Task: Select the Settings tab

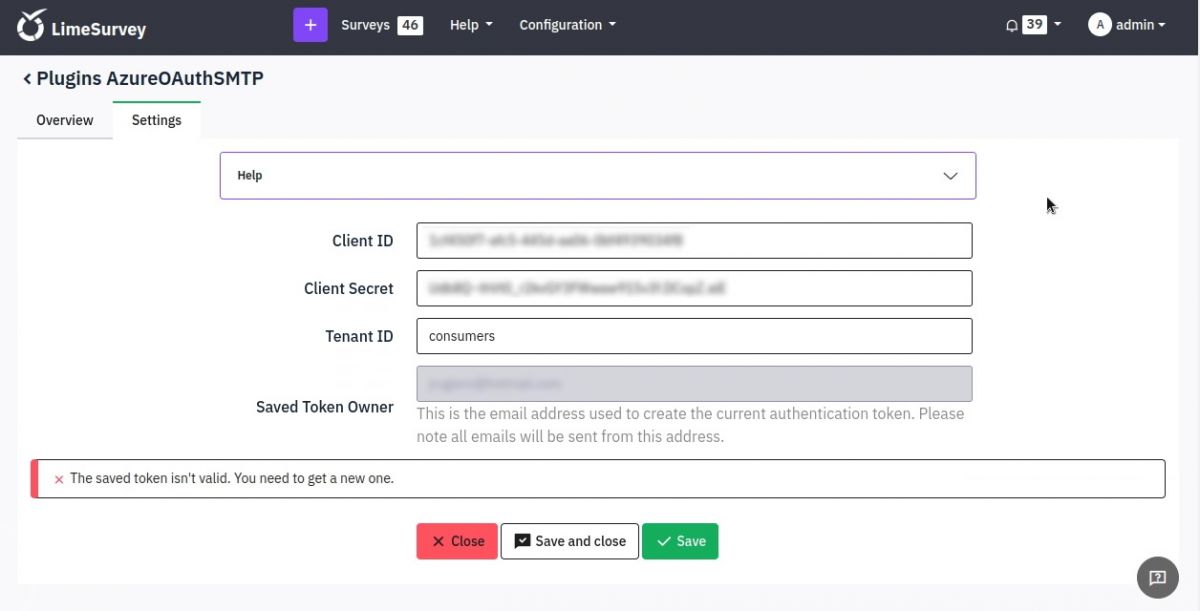Action: [156, 119]
